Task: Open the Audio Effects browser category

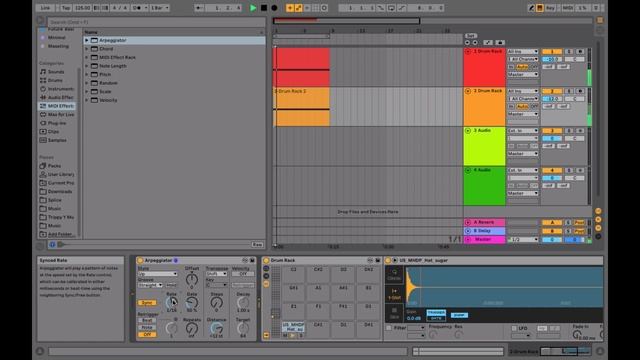Action: tap(57, 98)
